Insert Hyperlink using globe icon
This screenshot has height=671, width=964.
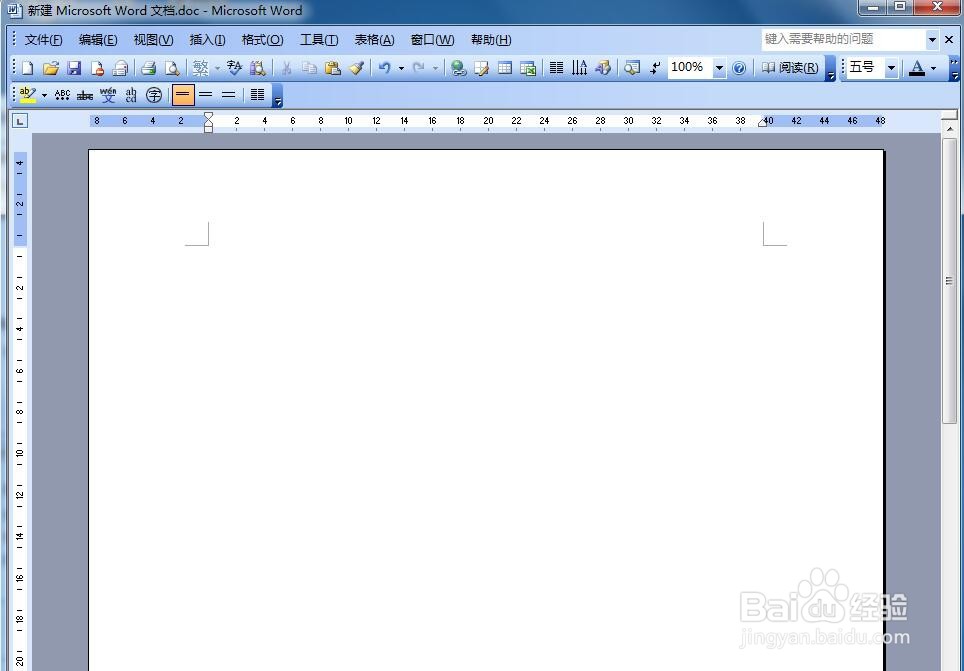(458, 68)
